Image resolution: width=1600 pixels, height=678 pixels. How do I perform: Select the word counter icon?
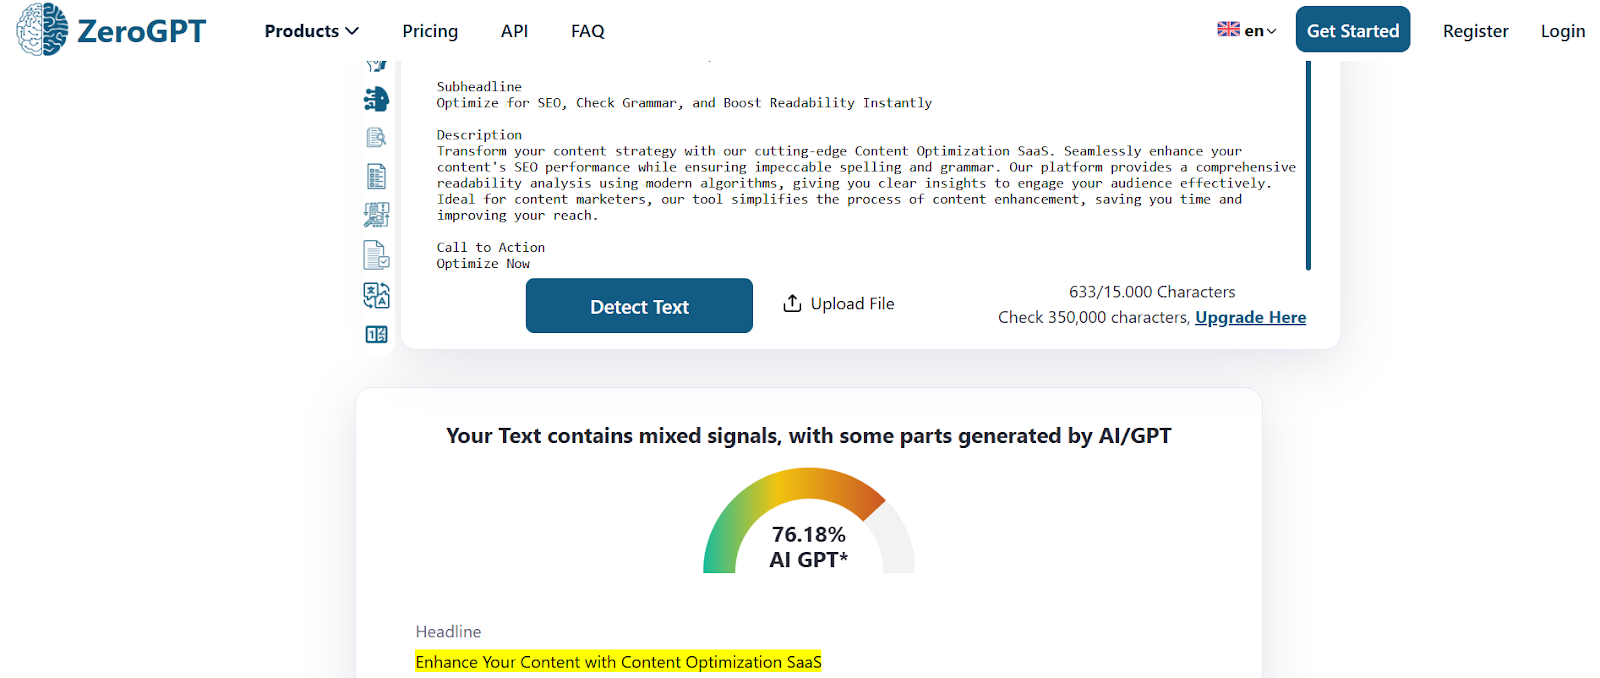376,334
